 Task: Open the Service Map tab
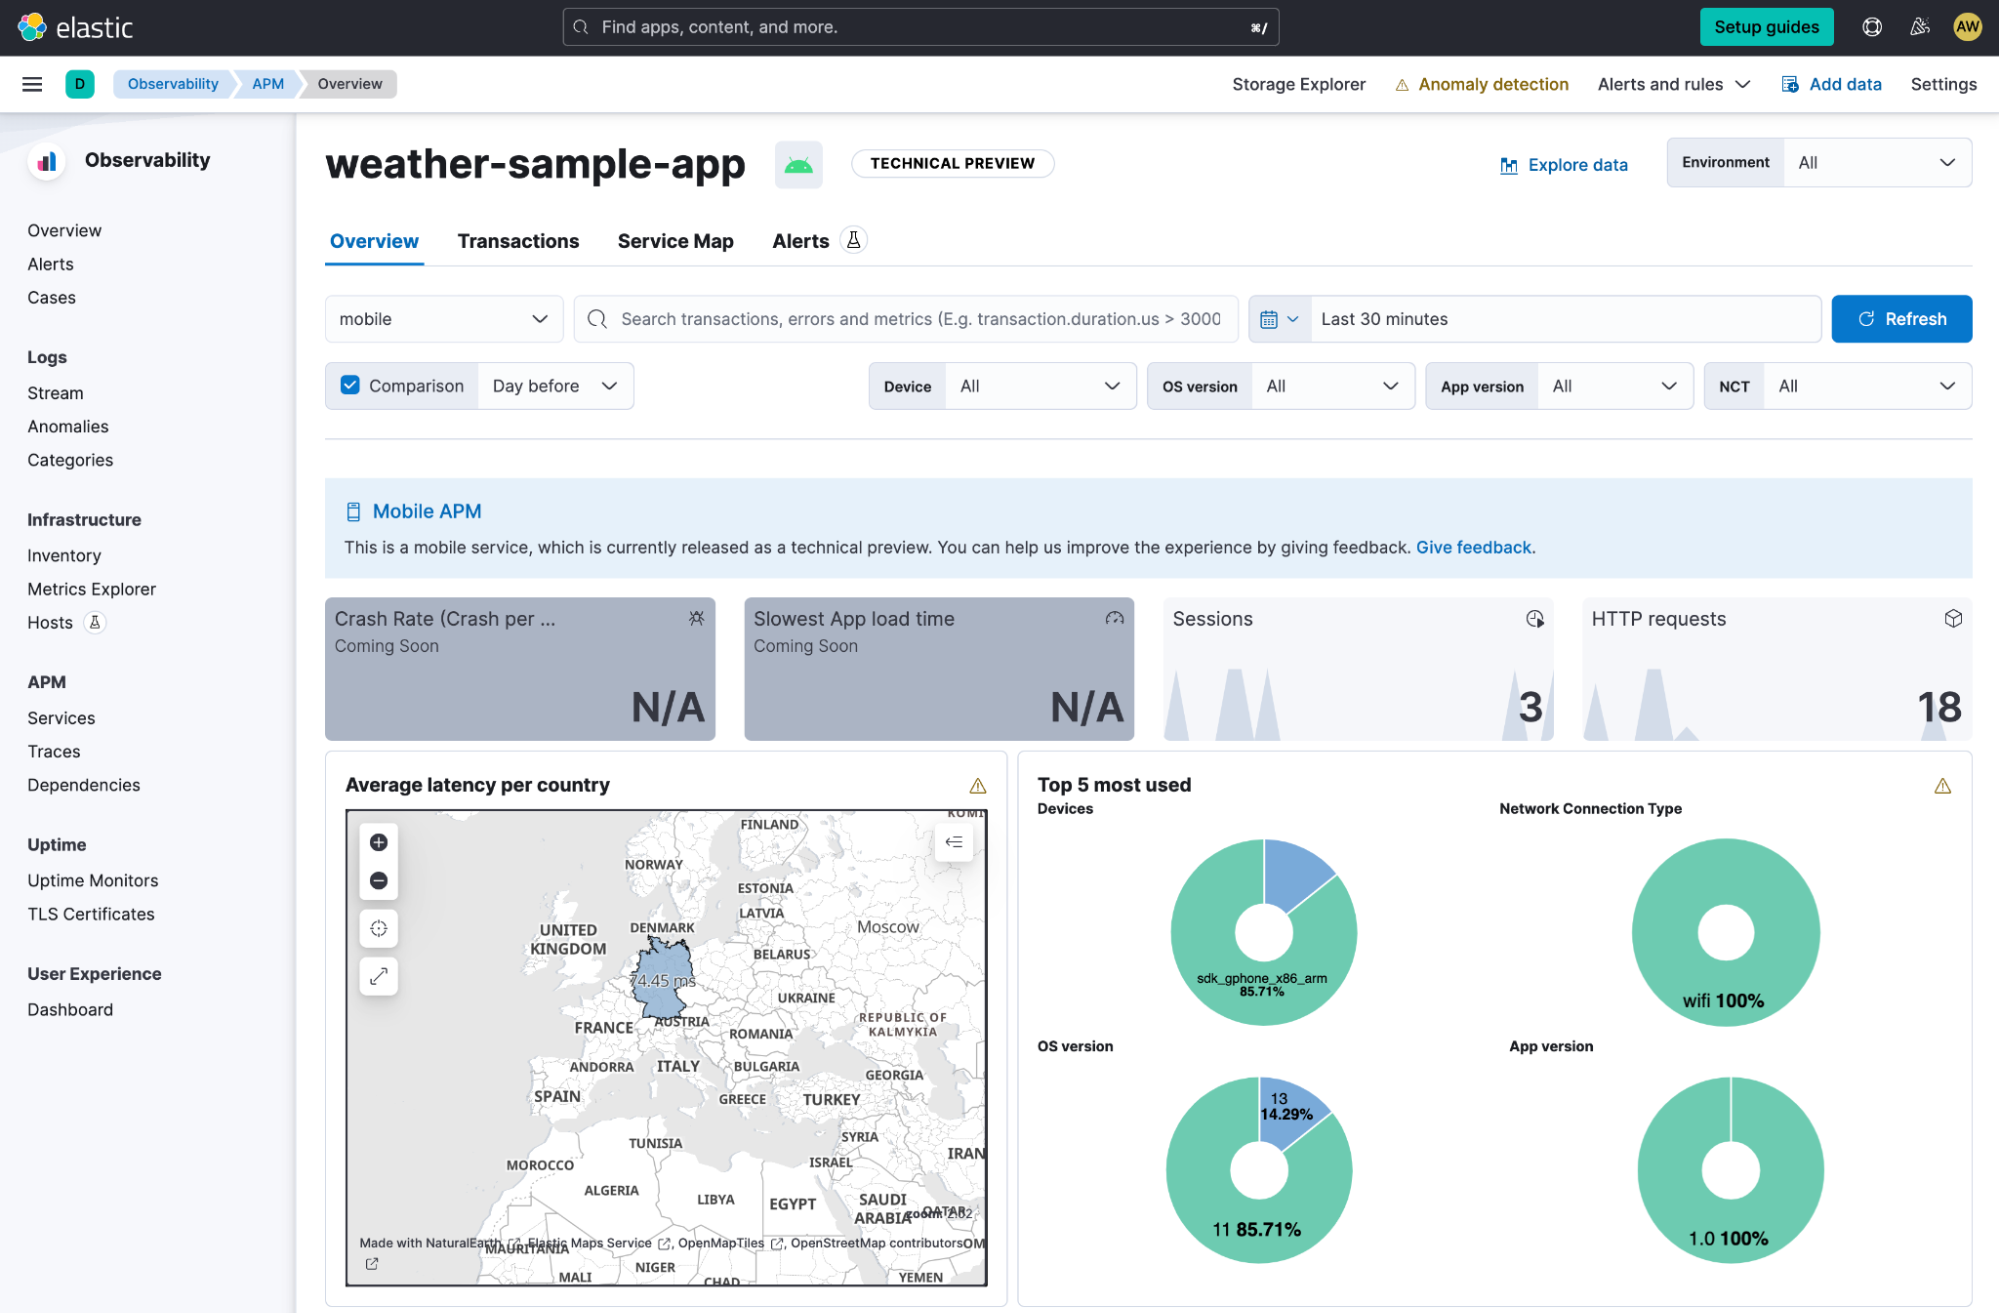(x=675, y=241)
